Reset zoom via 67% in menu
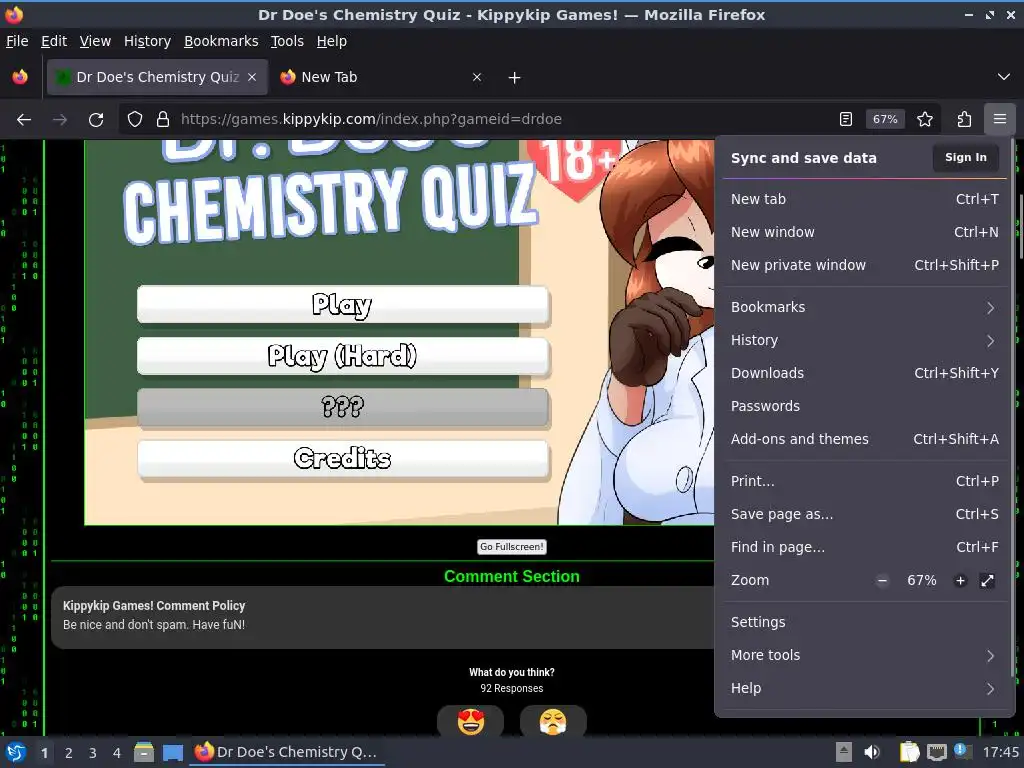1024x768 pixels. pyautogui.click(x=921, y=581)
